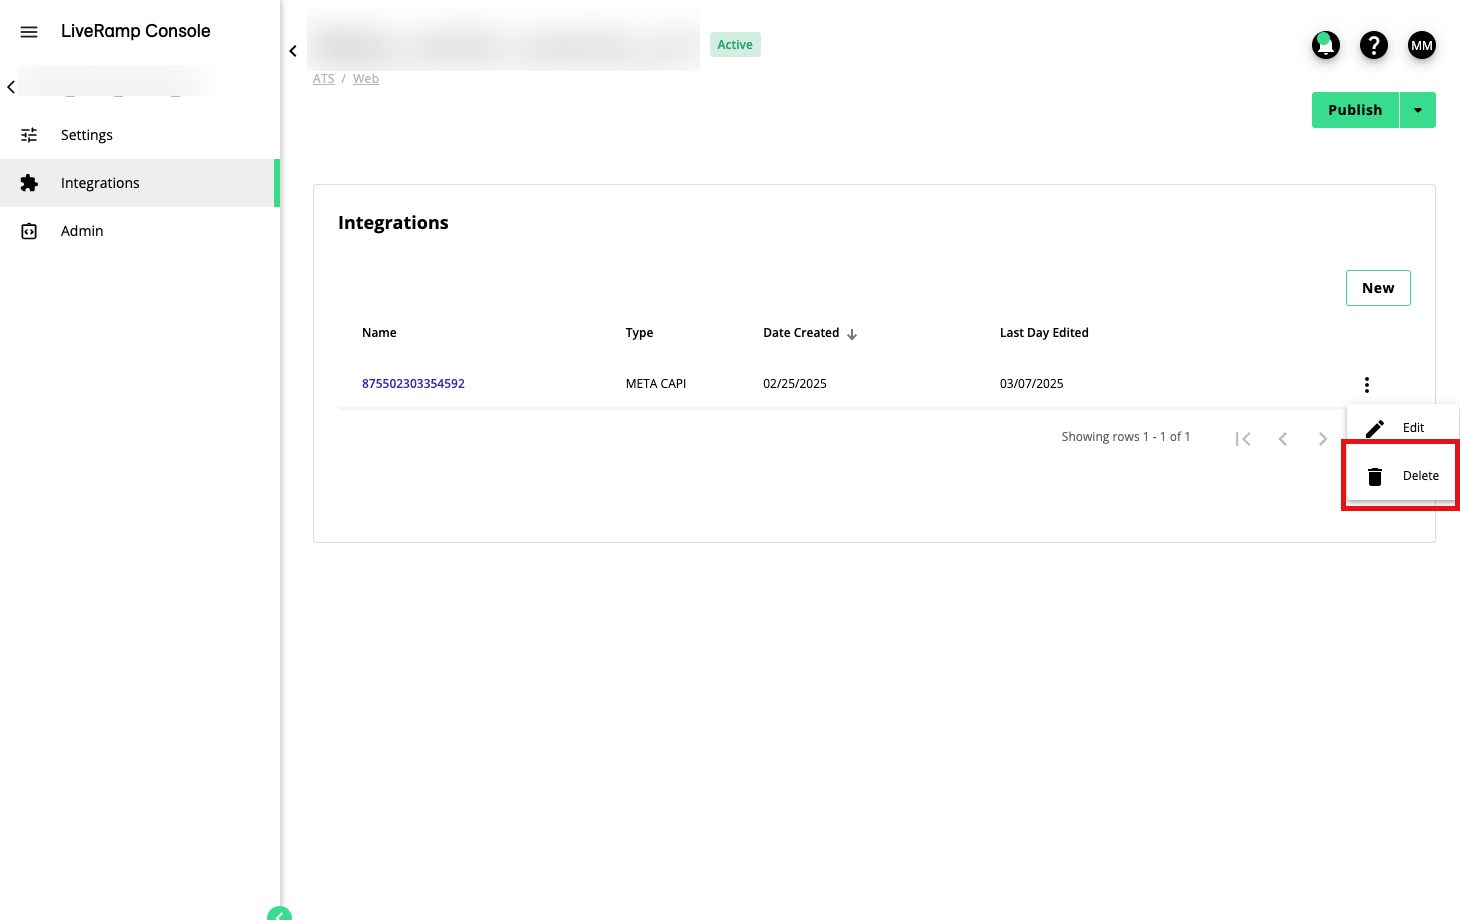Open the hamburger navigation menu

pyautogui.click(x=29, y=32)
